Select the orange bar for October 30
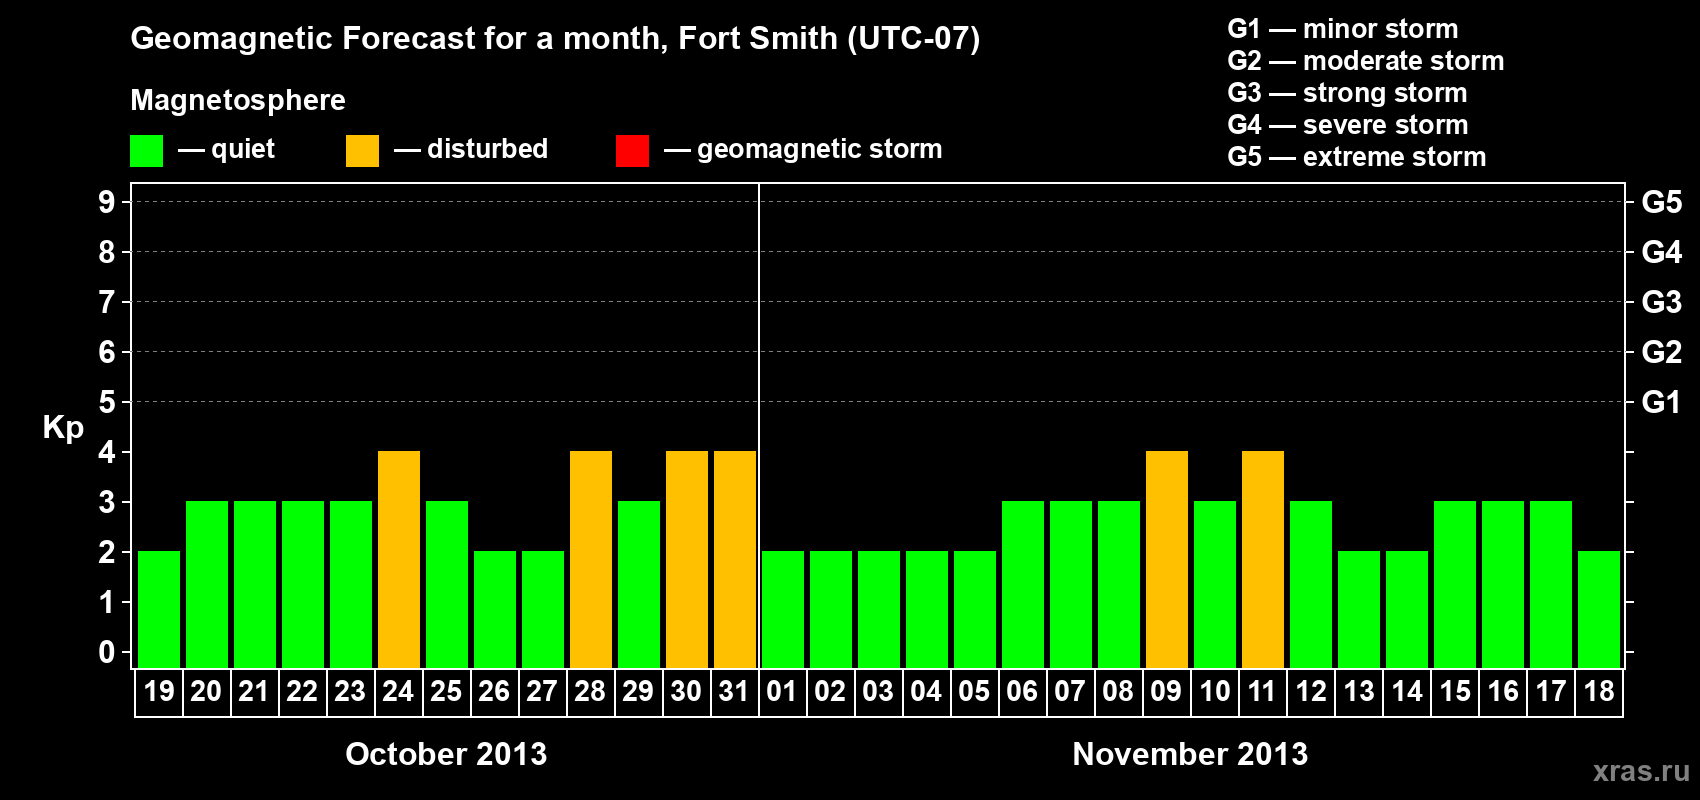 pyautogui.click(x=687, y=559)
